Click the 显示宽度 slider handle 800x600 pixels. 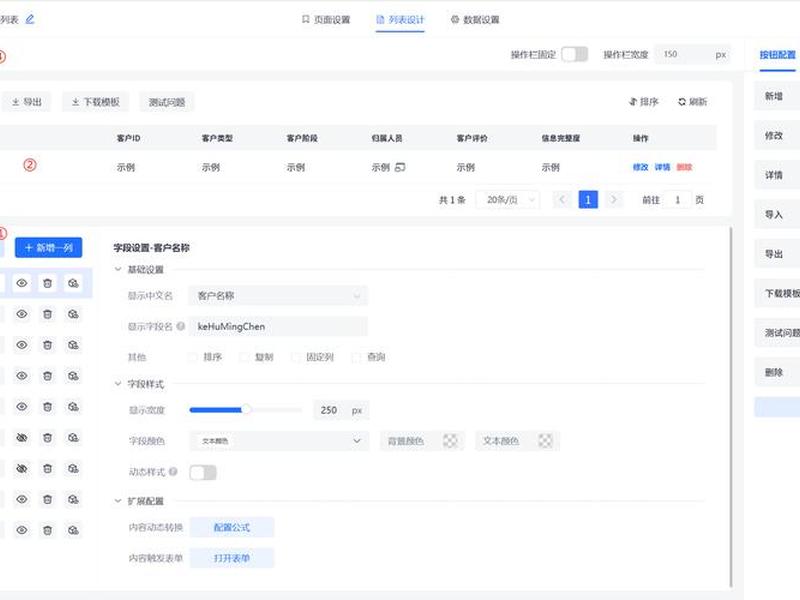[246, 409]
